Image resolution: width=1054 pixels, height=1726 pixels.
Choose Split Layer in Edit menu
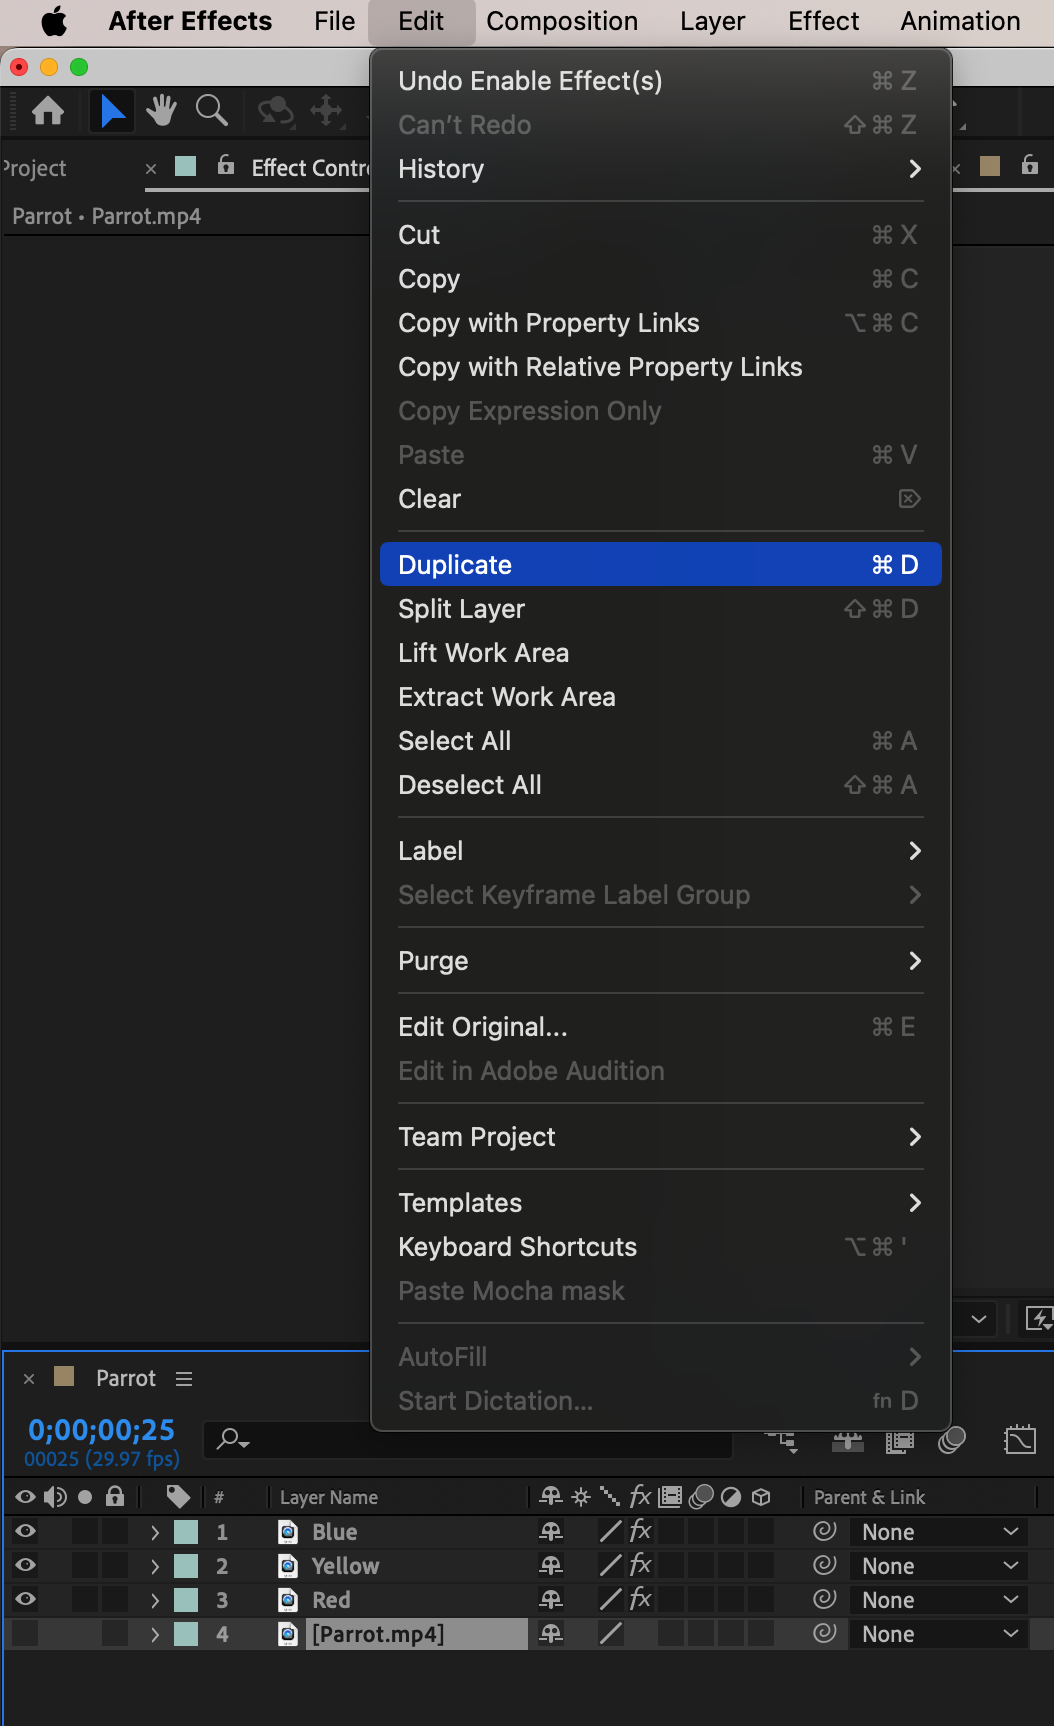tap(660, 609)
